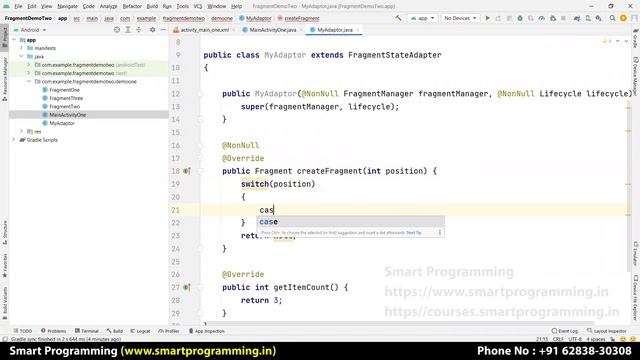Toggle the Emulator right side panel

tap(636, 253)
